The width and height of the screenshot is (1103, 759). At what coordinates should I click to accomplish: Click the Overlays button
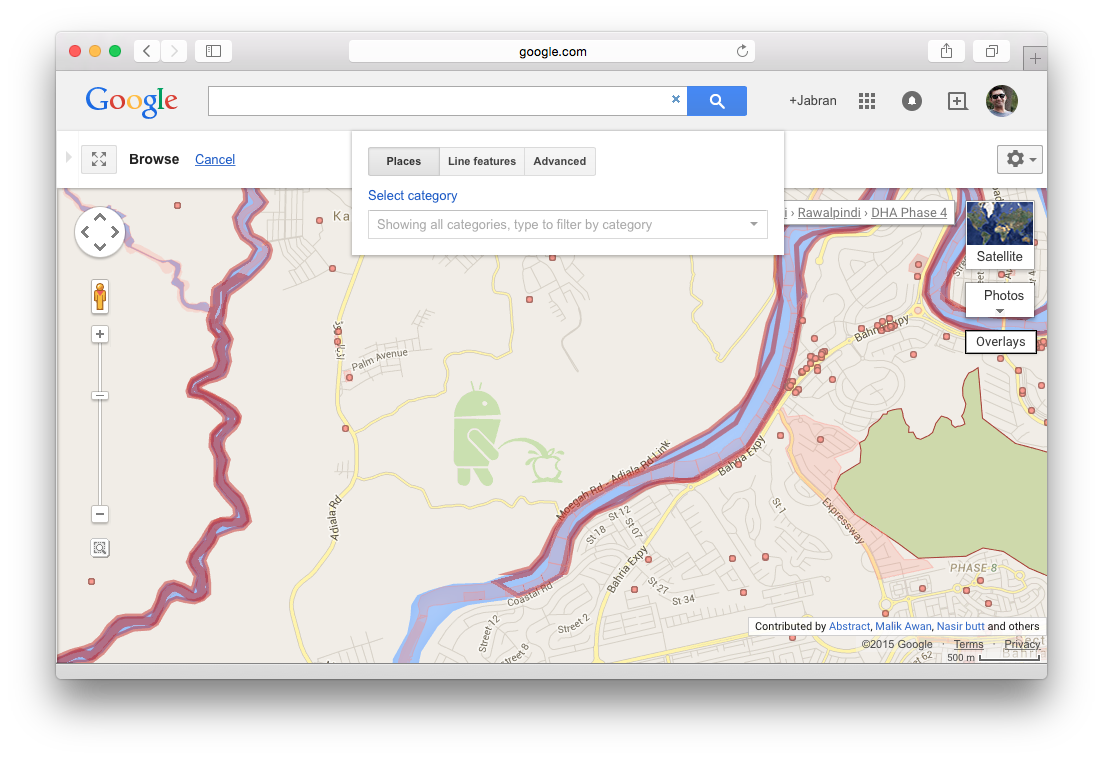coord(1000,342)
